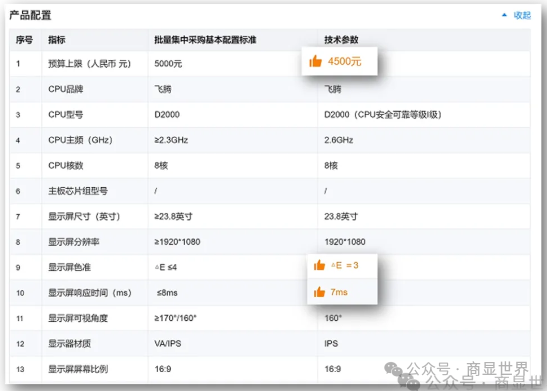
Task: Select the 产品配置 section title
Action: pyautogui.click(x=30, y=15)
